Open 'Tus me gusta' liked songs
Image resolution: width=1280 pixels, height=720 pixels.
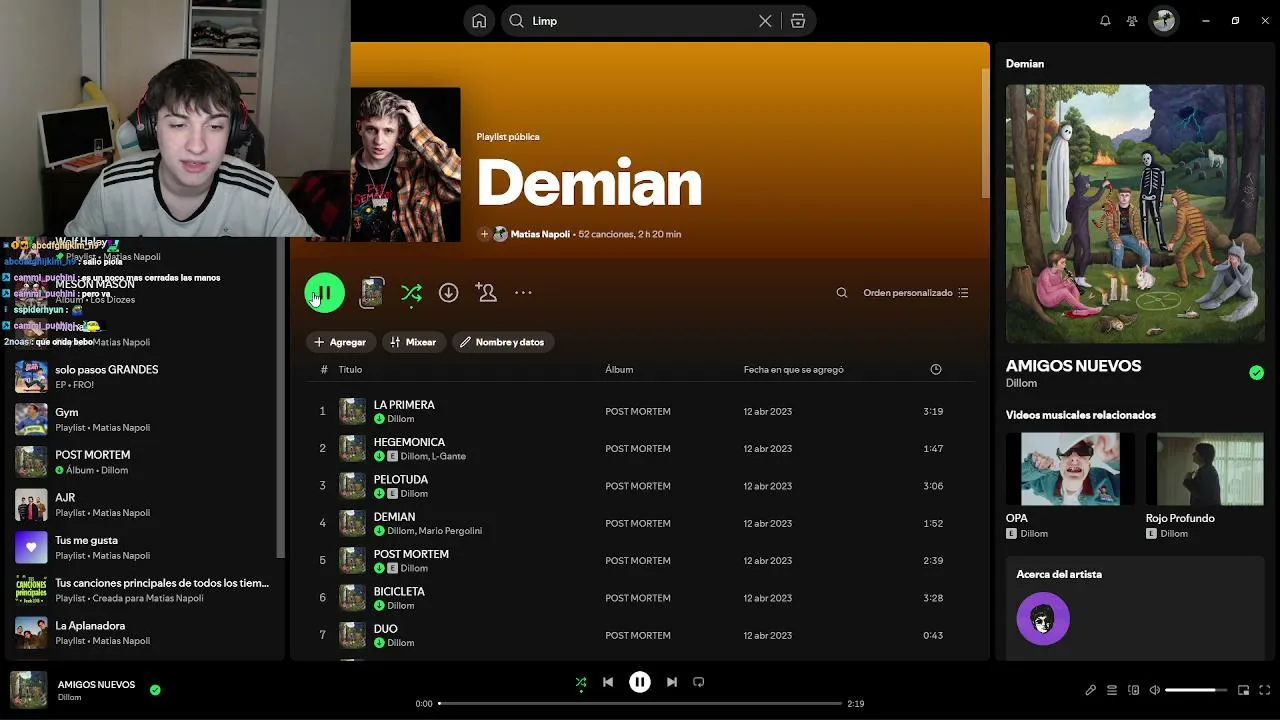pyautogui.click(x=145, y=547)
